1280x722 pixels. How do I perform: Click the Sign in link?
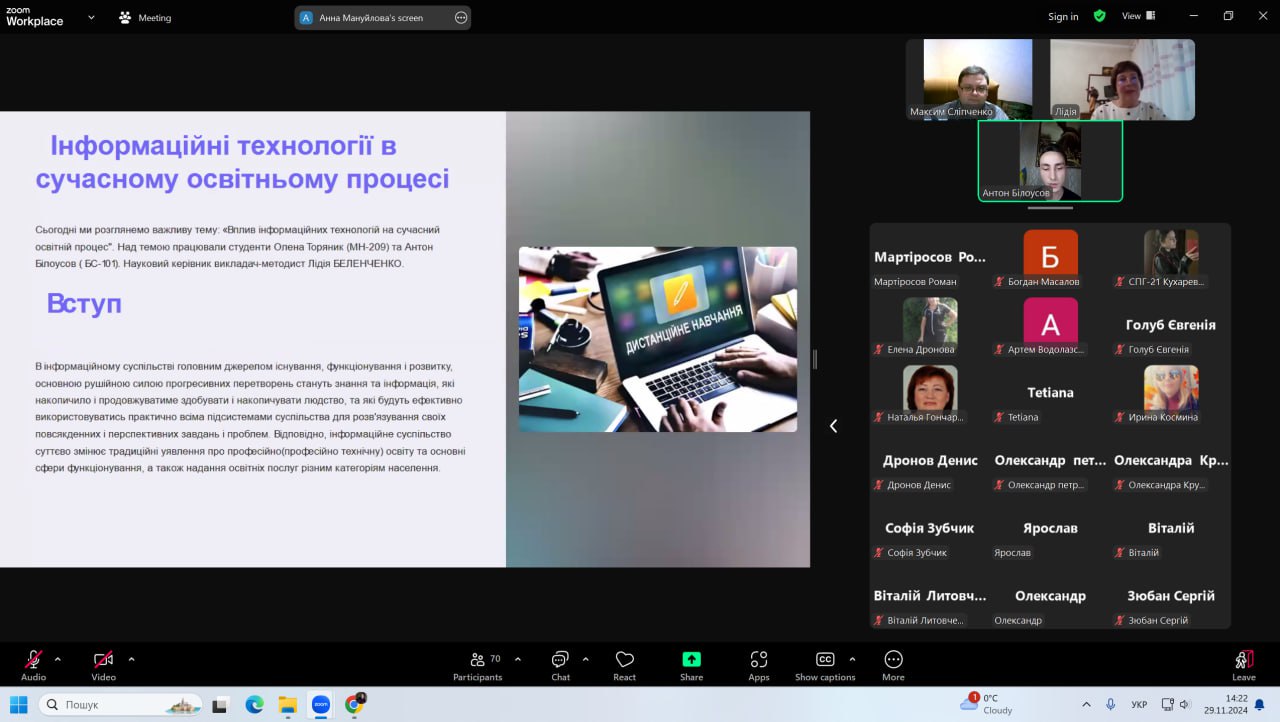[1063, 17]
